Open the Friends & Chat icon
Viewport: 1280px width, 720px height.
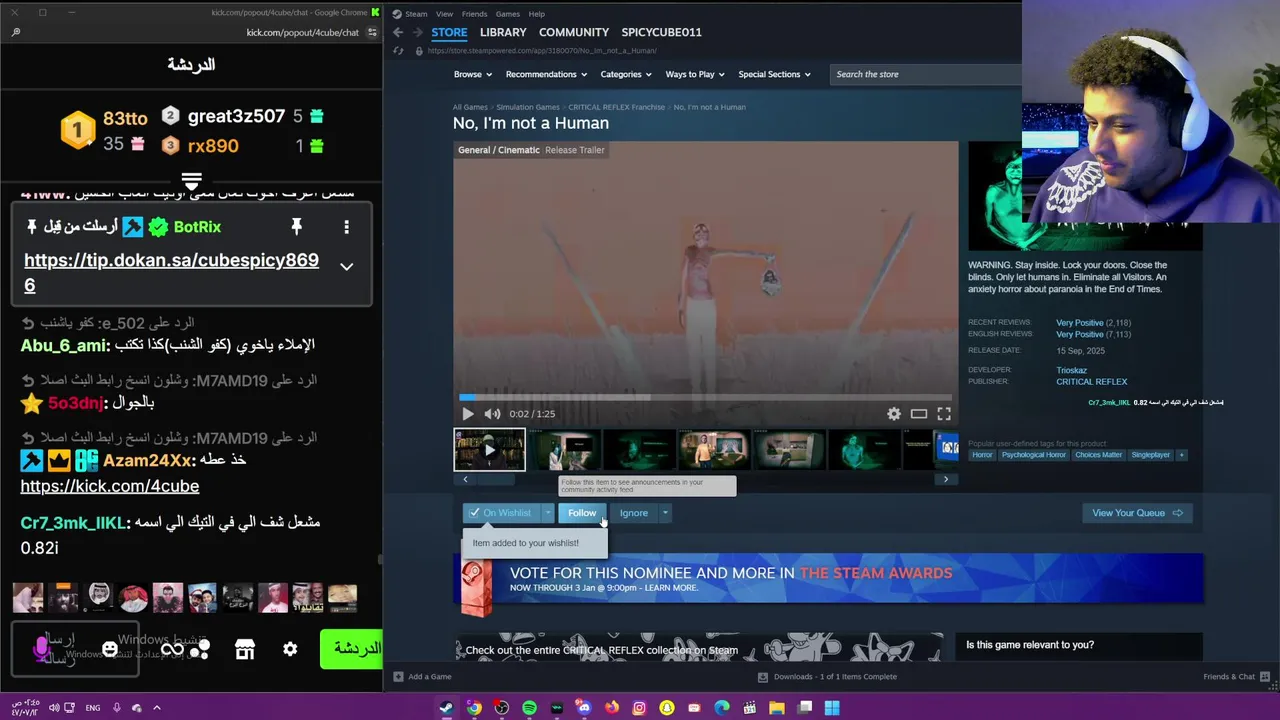(x=1263, y=677)
